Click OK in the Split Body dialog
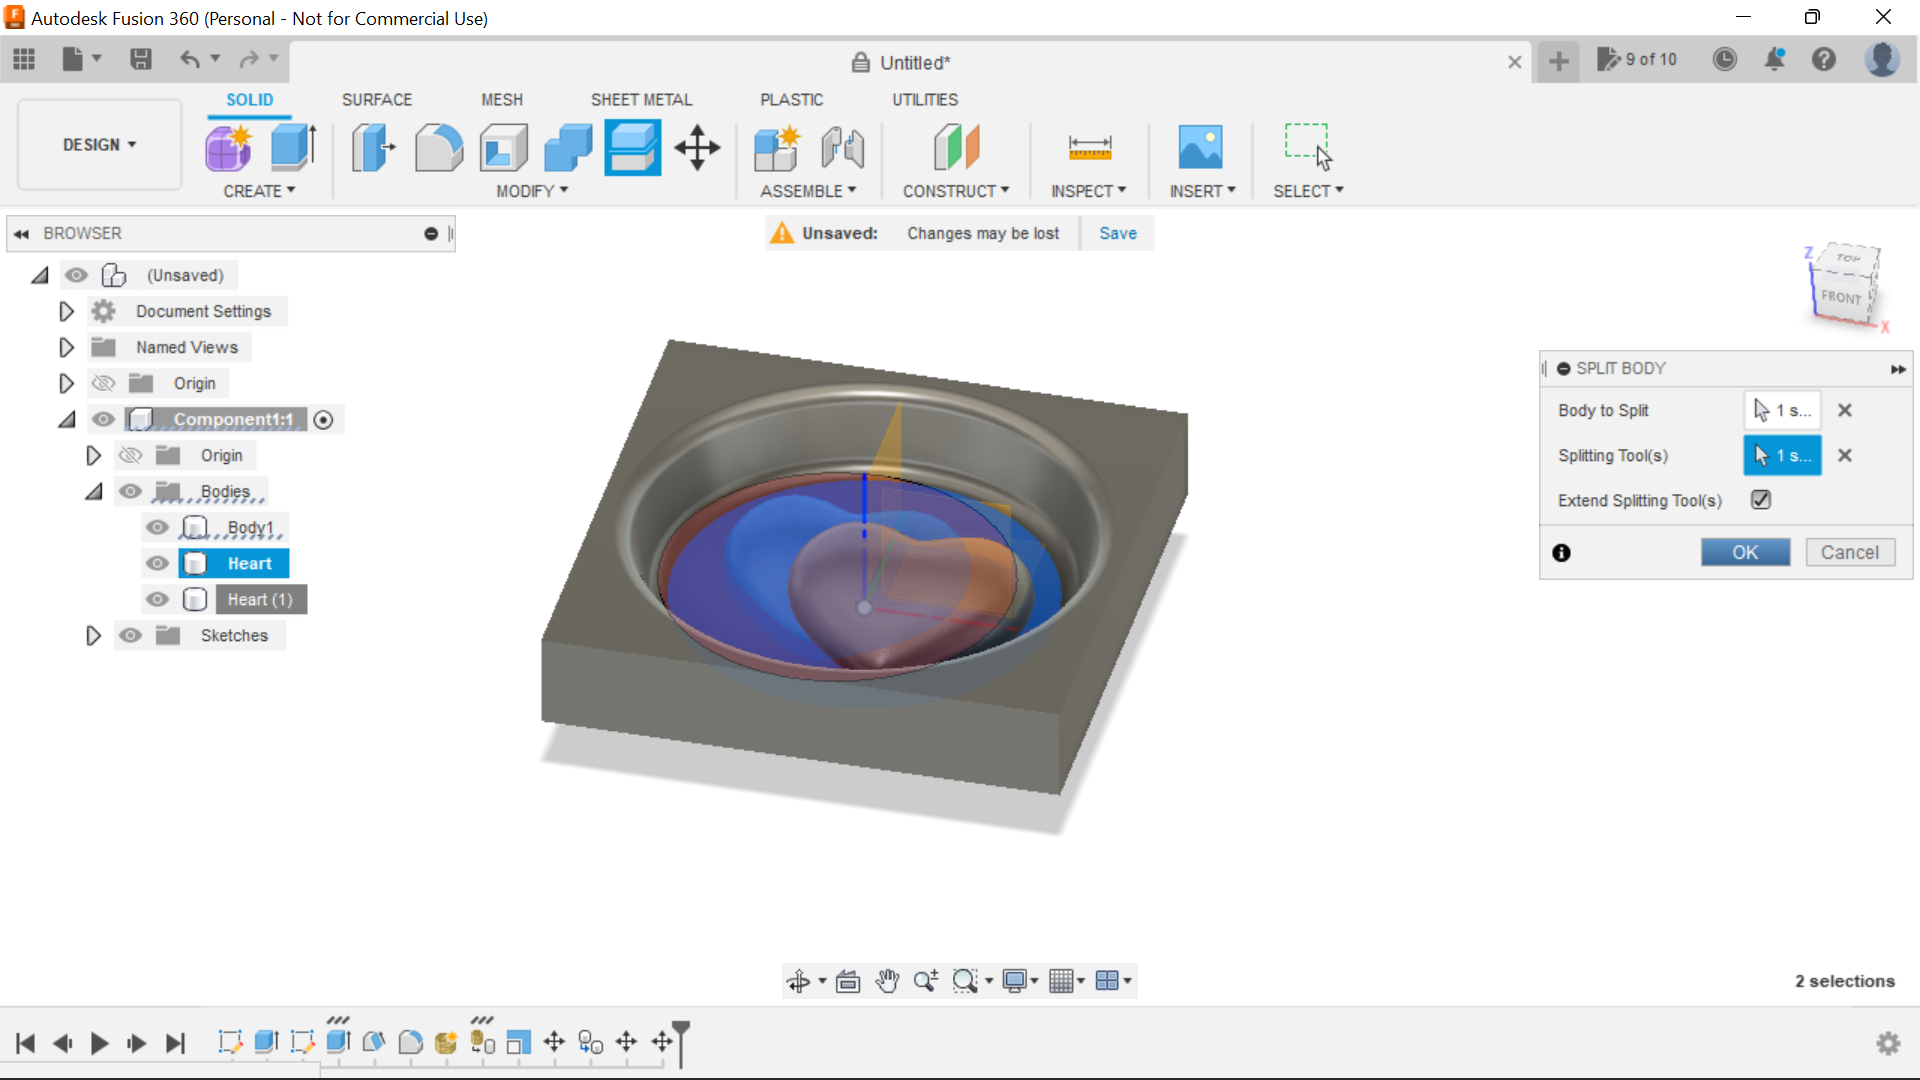 point(1745,552)
